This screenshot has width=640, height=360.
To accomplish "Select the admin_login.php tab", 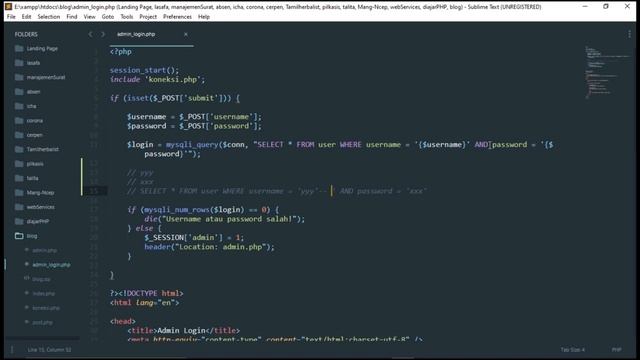I will tap(136, 34).
